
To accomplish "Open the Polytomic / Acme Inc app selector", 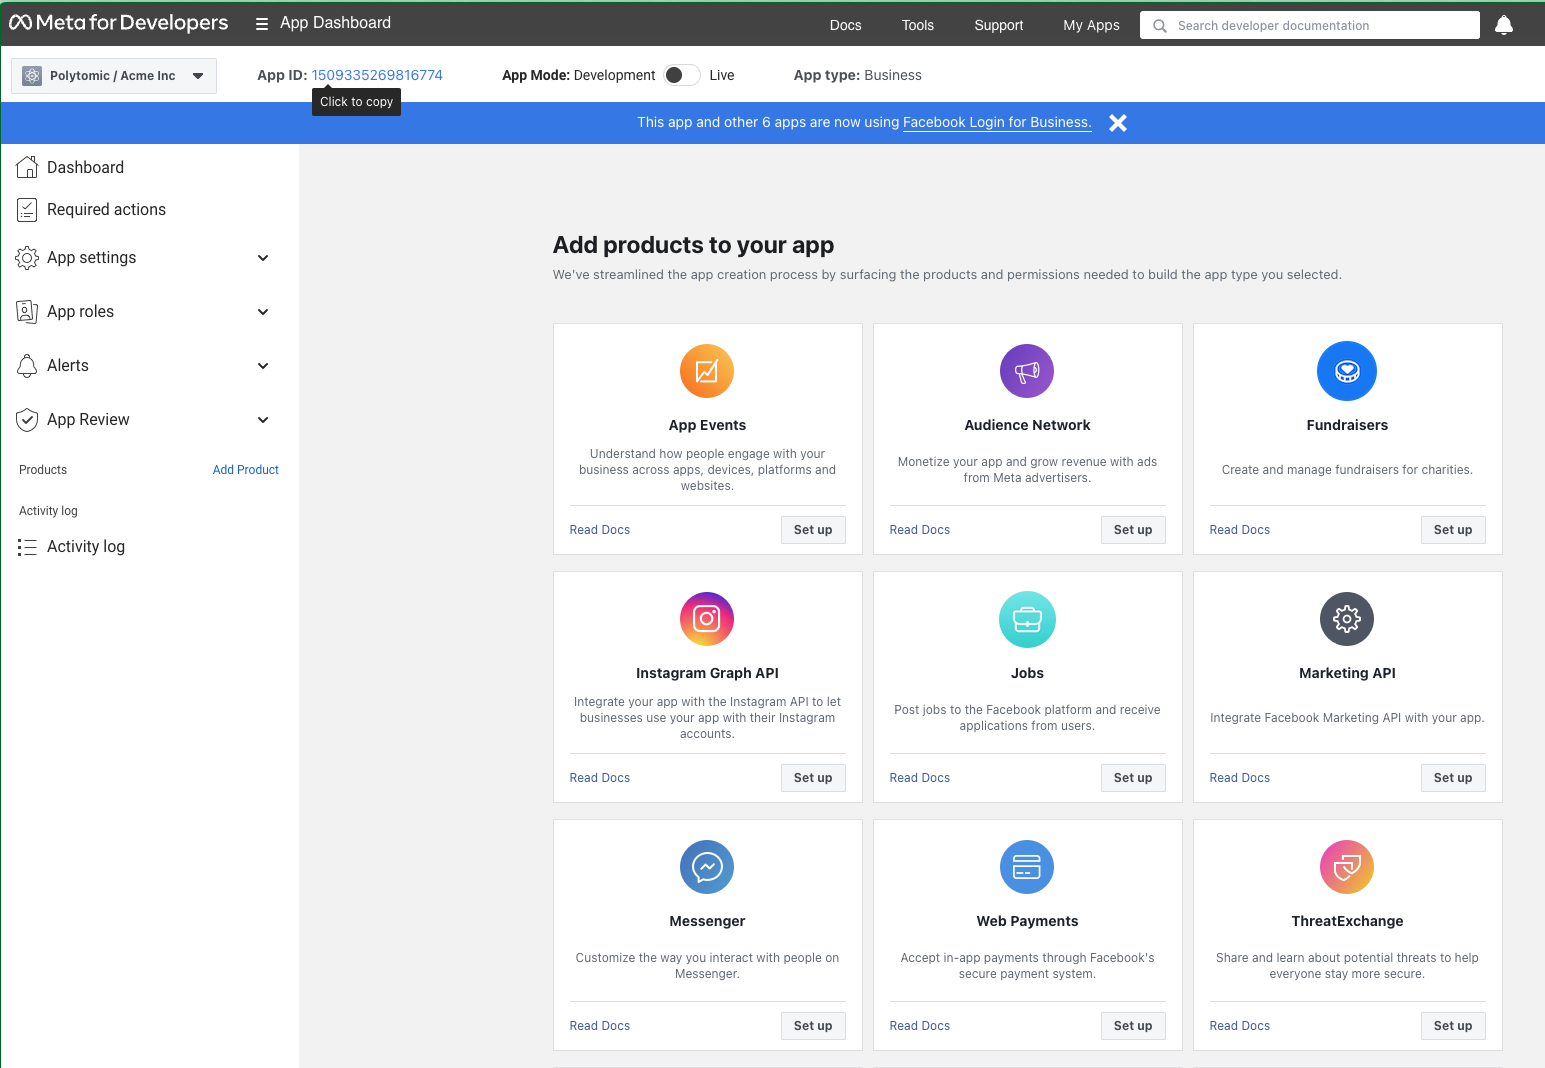I will 114,76.
